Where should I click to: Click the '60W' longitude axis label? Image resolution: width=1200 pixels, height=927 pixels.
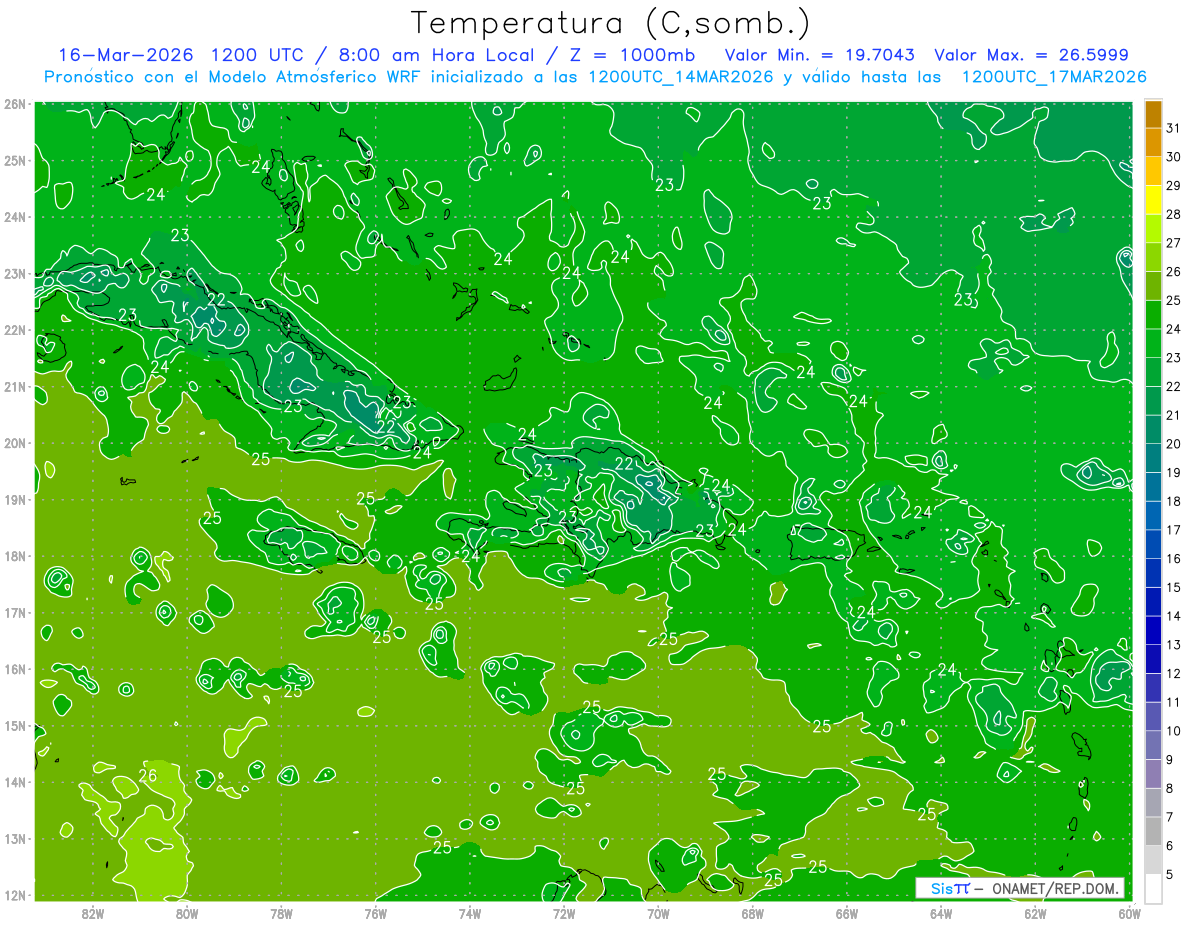[x=1128, y=913]
